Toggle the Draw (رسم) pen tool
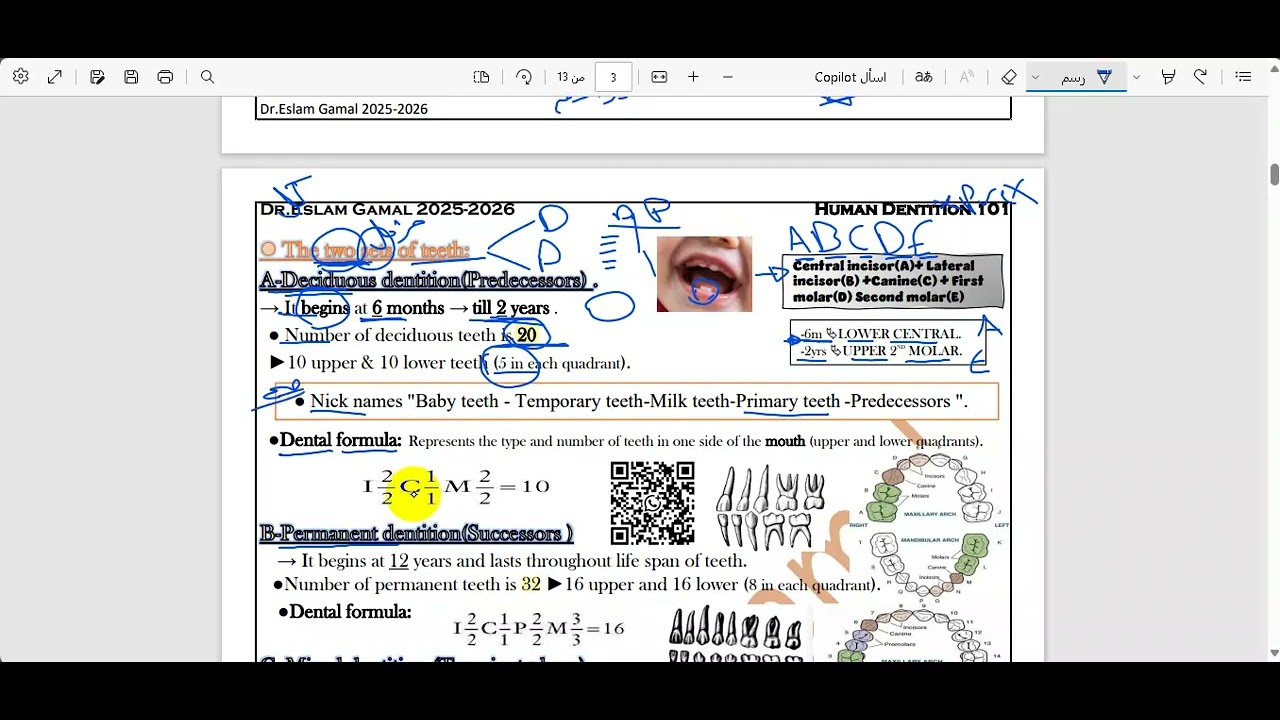 coord(1087,77)
